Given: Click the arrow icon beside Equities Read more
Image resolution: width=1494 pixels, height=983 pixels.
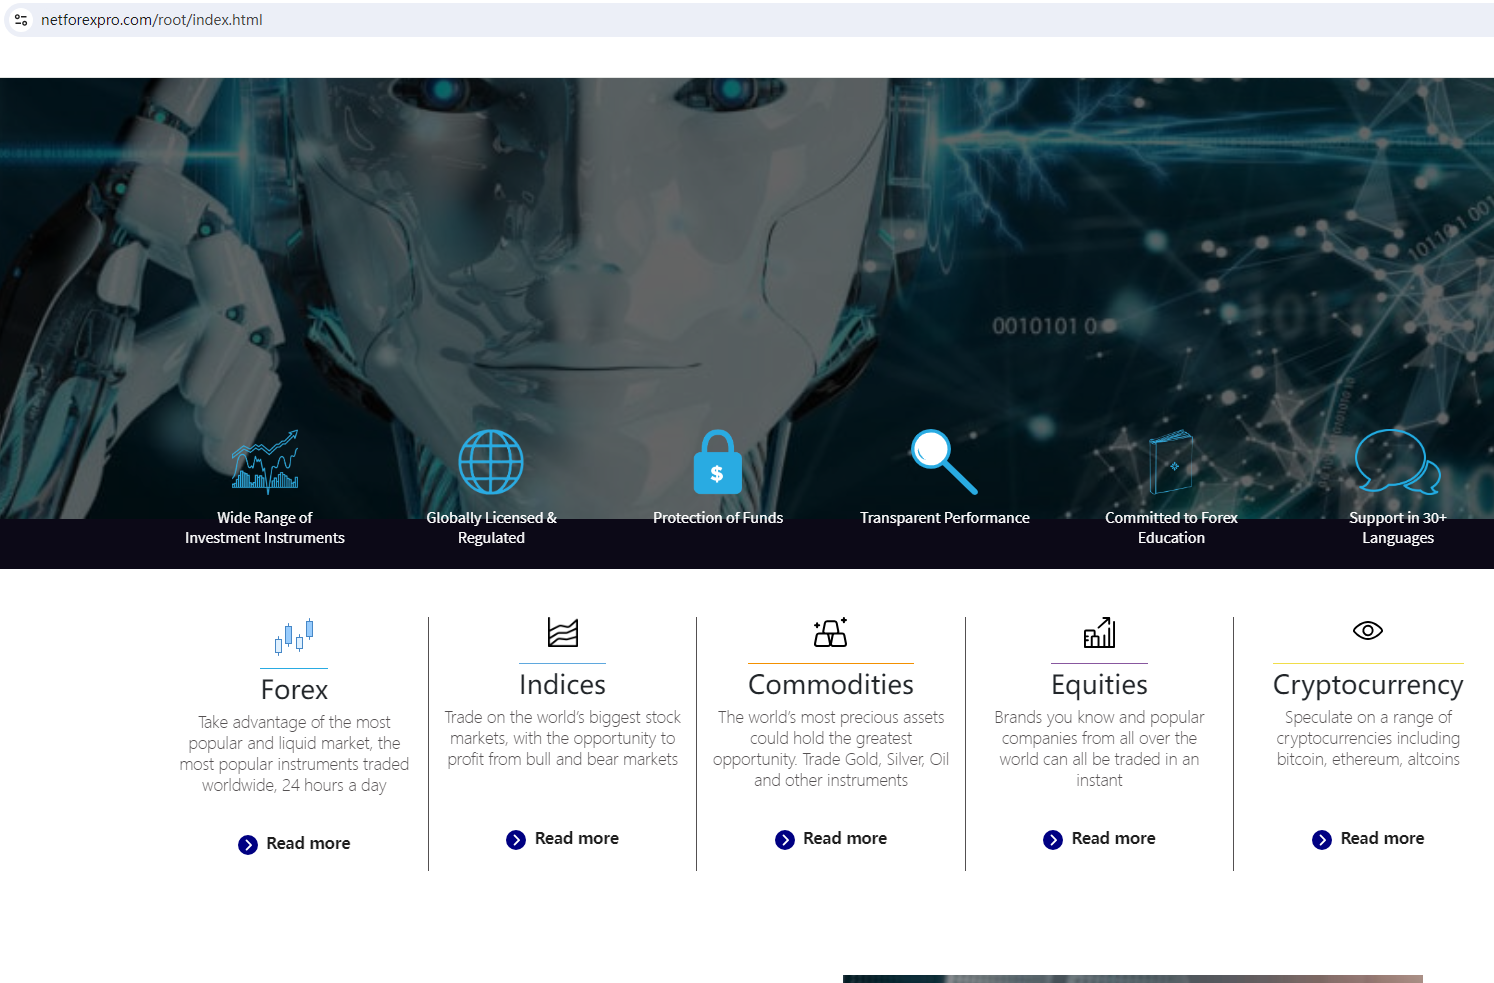Looking at the screenshot, I should coord(1053,840).
